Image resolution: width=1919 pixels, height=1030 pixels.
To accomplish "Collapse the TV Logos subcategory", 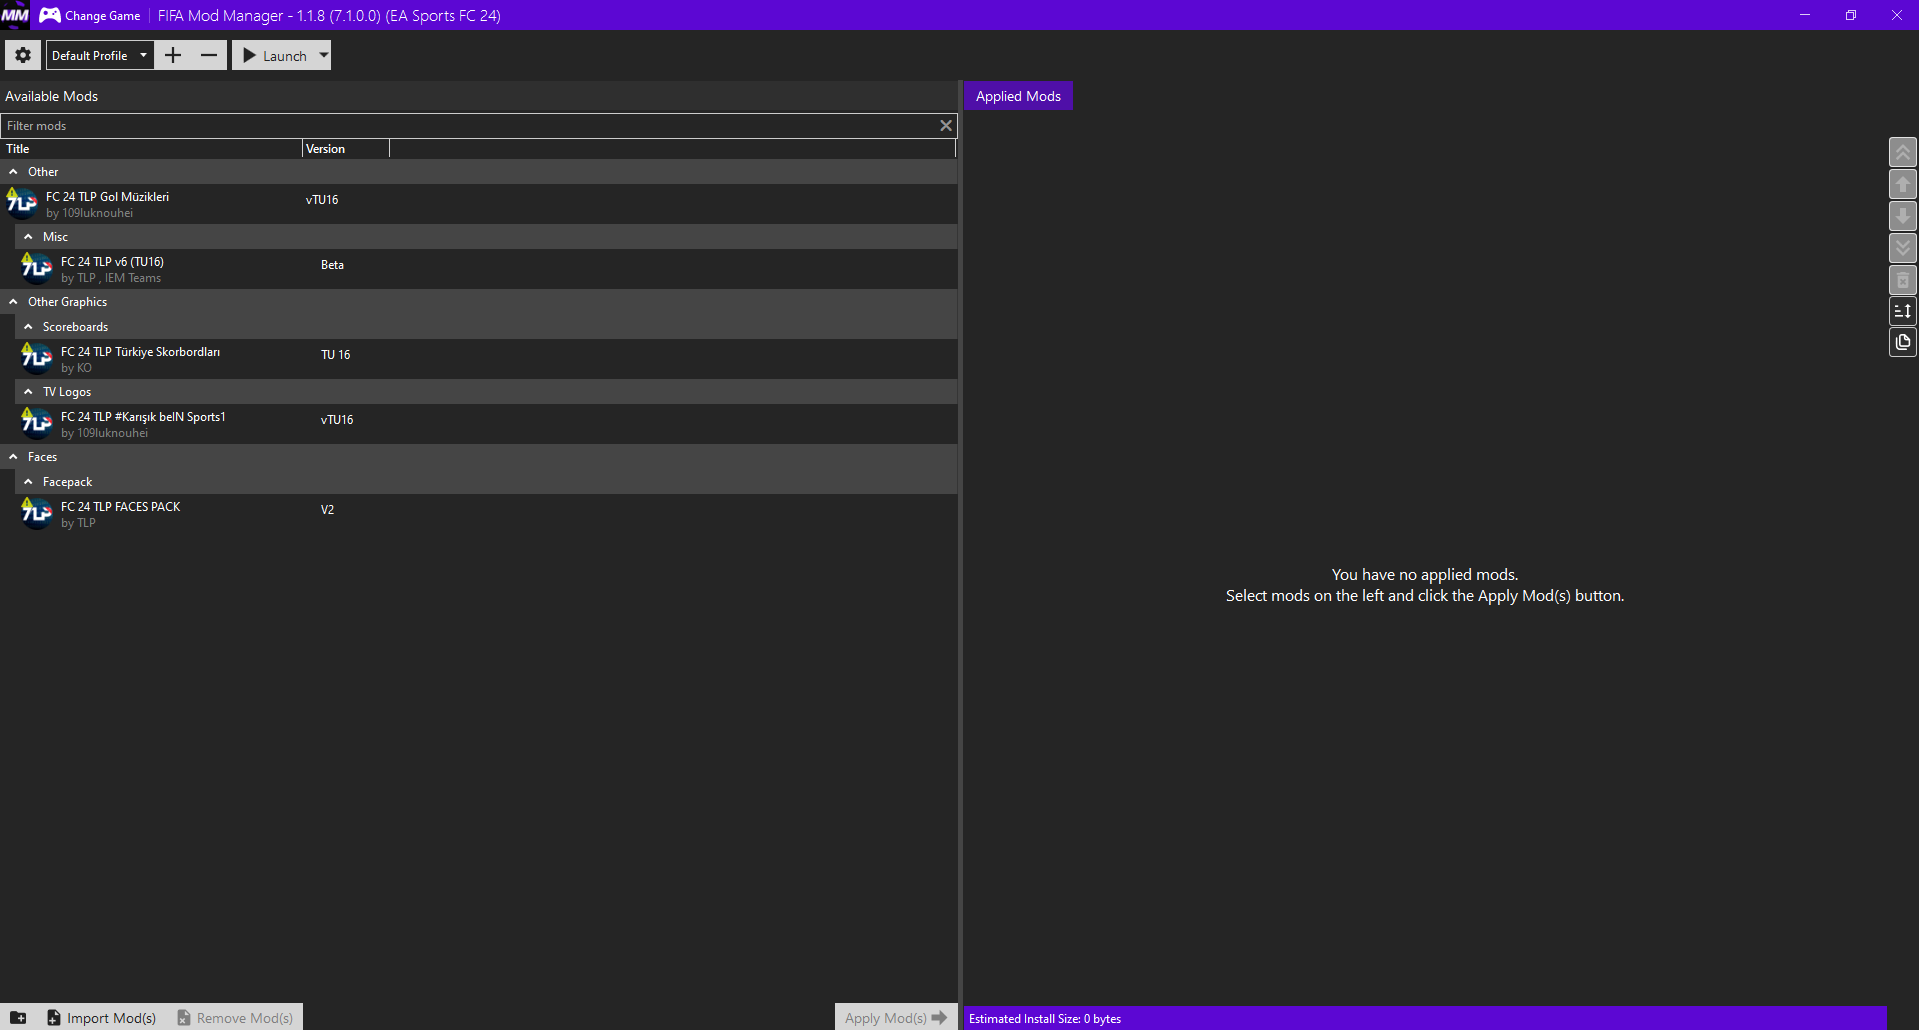I will click(28, 392).
